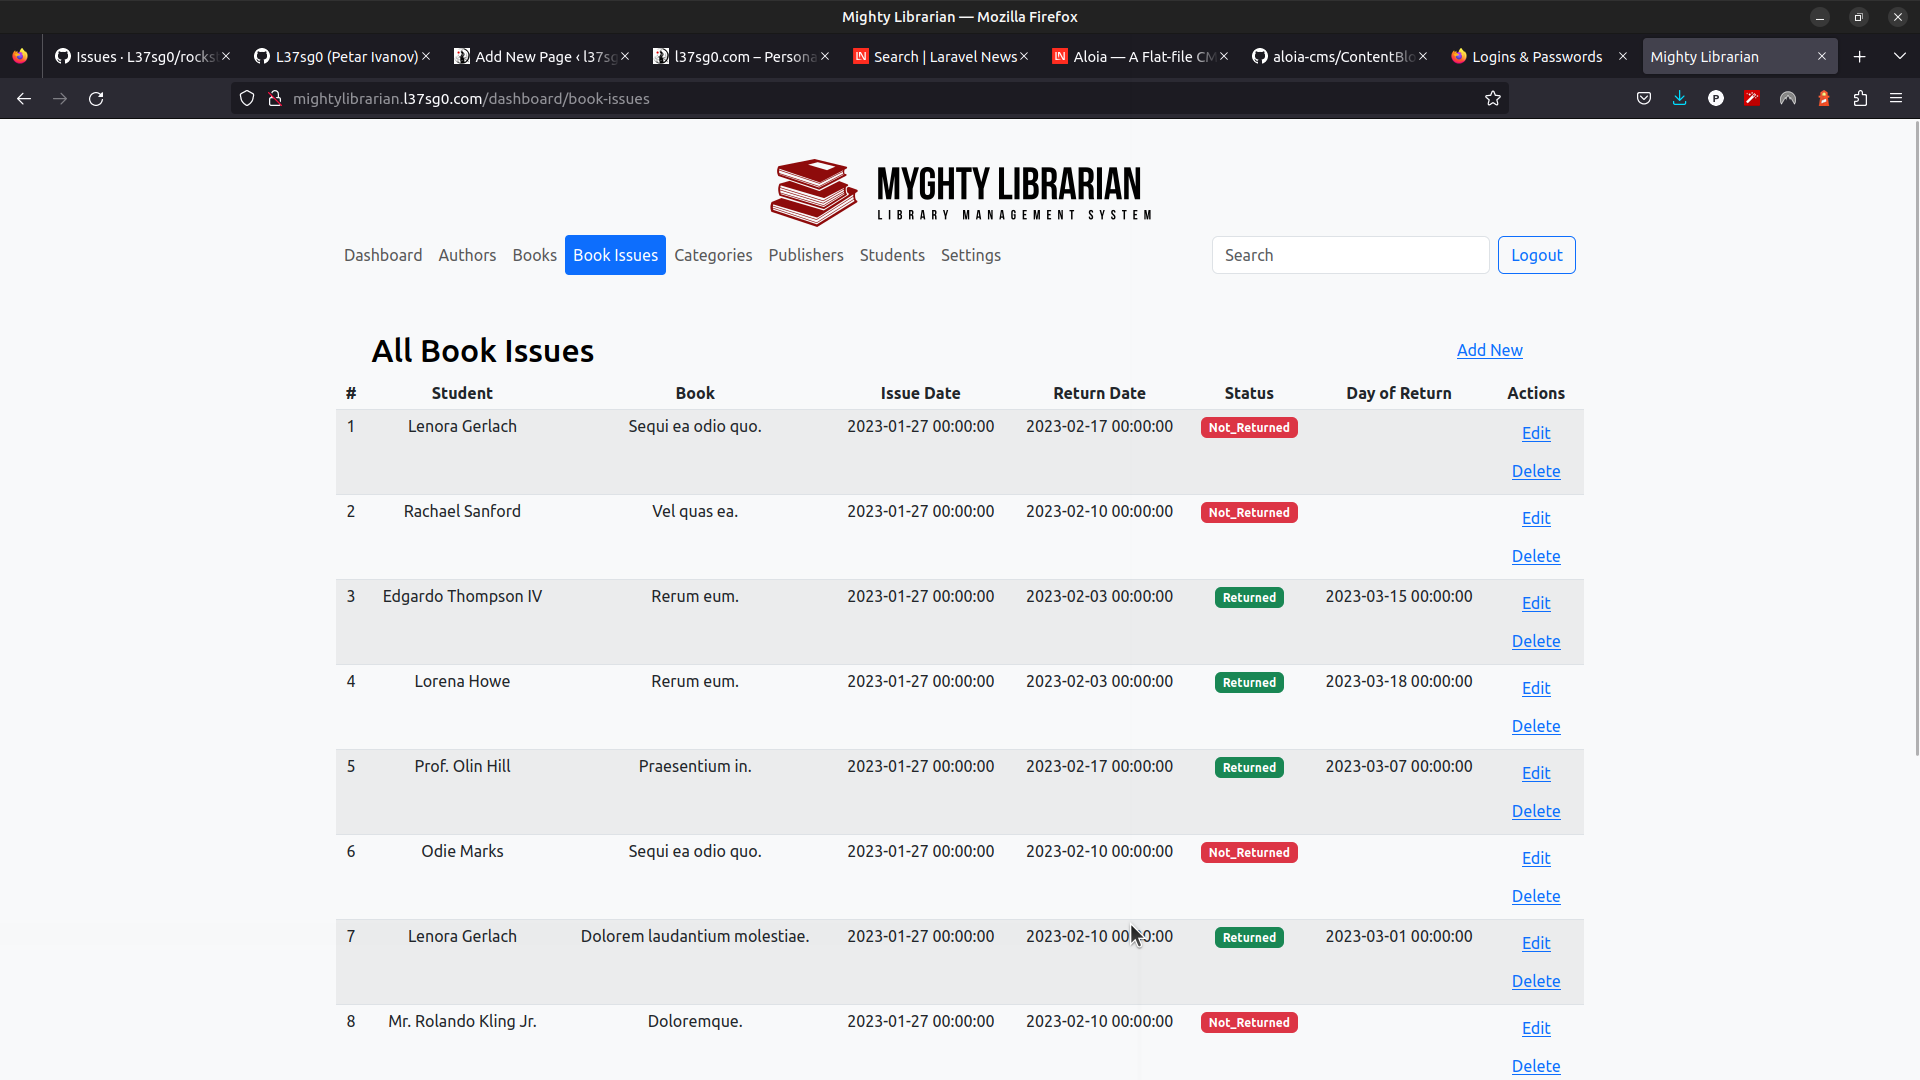Click the 2023-03-15 day of return cell
The image size is (1920, 1080).
pyautogui.click(x=1398, y=596)
